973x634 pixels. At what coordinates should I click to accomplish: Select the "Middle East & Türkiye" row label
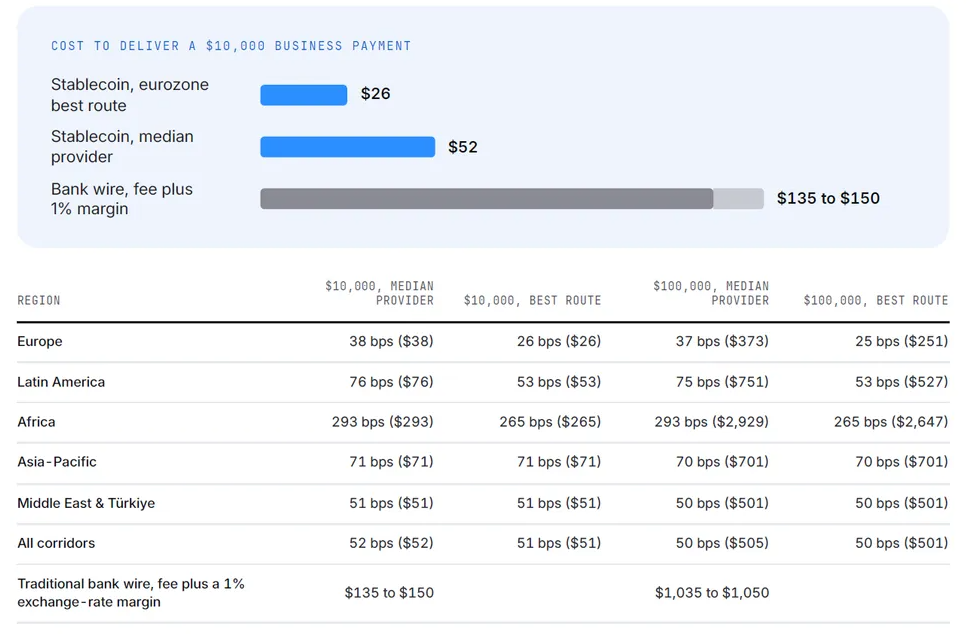(86, 503)
